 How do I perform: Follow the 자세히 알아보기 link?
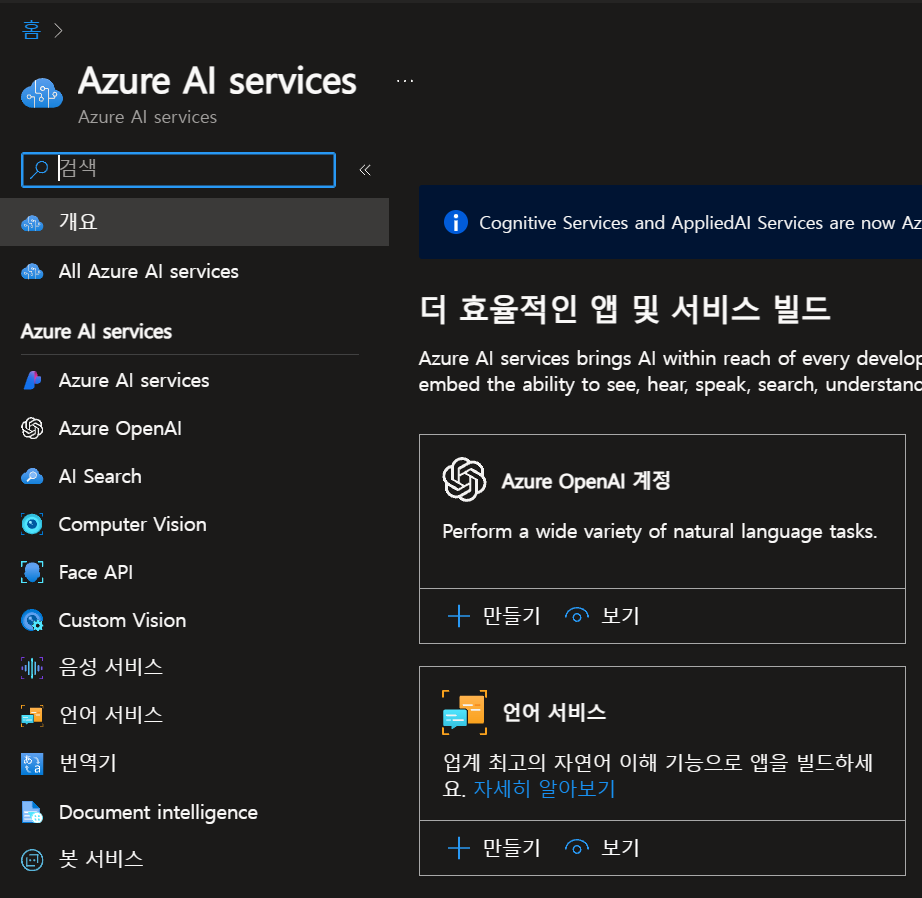[x=544, y=789]
